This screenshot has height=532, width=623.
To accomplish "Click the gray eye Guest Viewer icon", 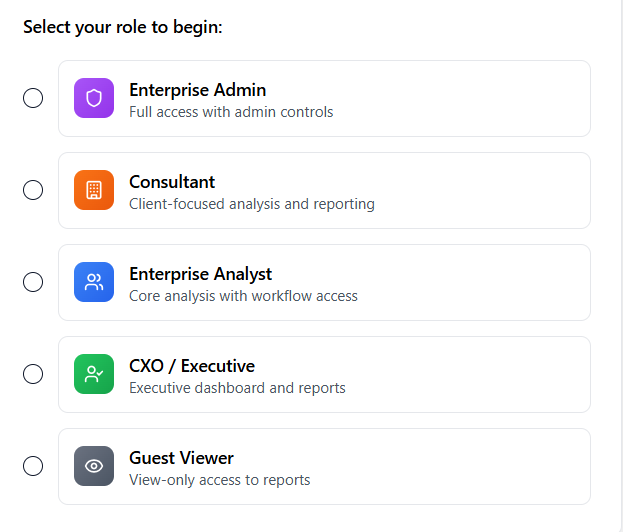I will point(94,466).
